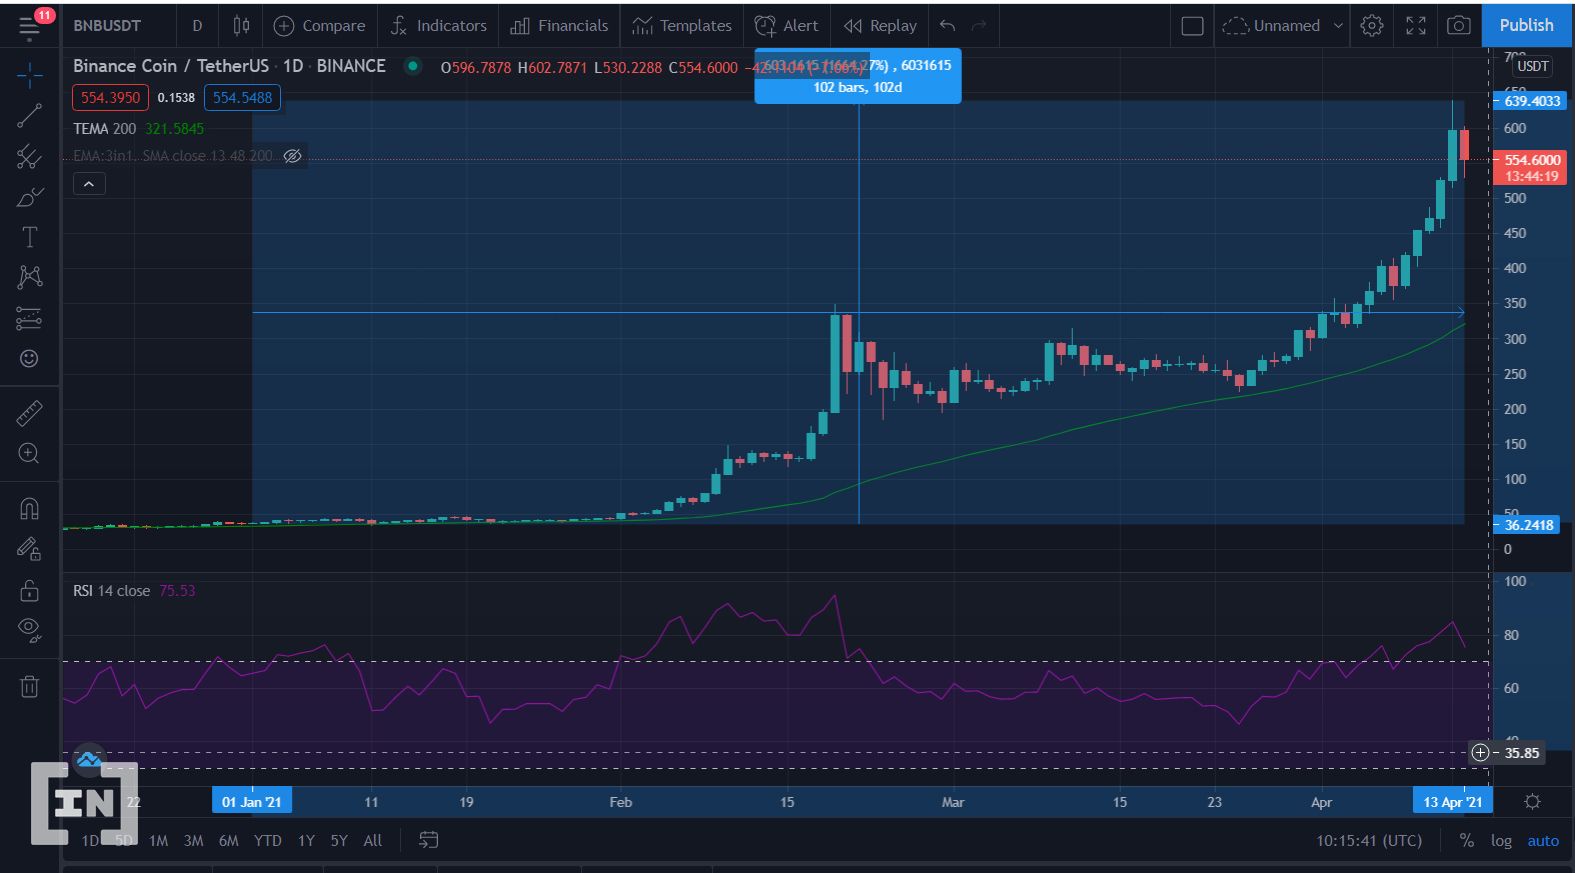Open the emoji icons tool
The height and width of the screenshot is (873, 1575).
(29, 359)
